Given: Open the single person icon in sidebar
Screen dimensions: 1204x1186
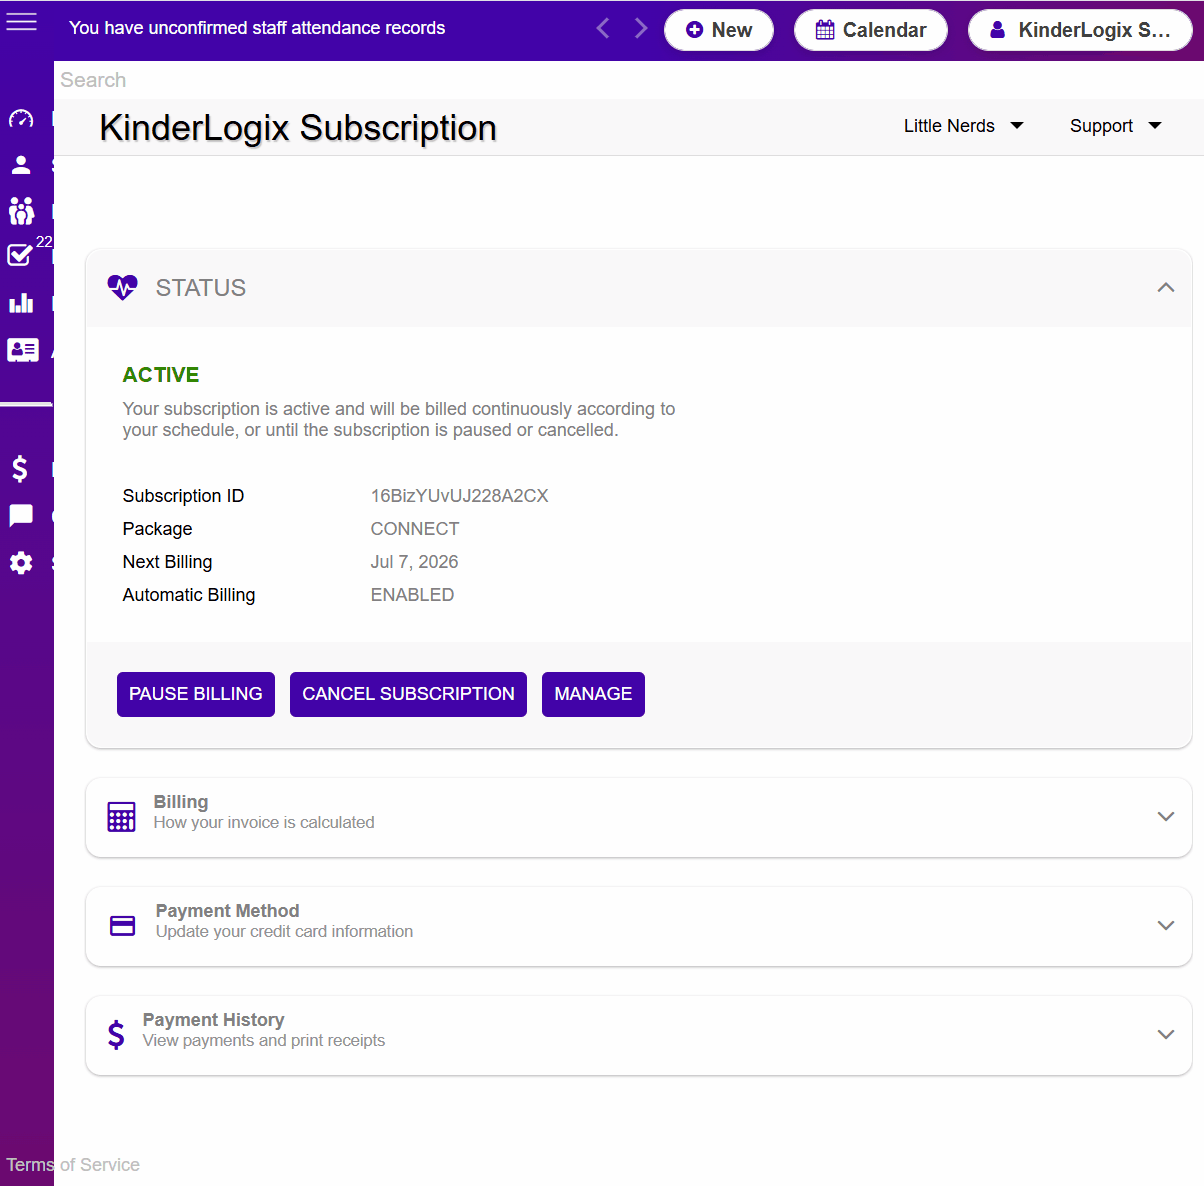Looking at the screenshot, I should 21,165.
